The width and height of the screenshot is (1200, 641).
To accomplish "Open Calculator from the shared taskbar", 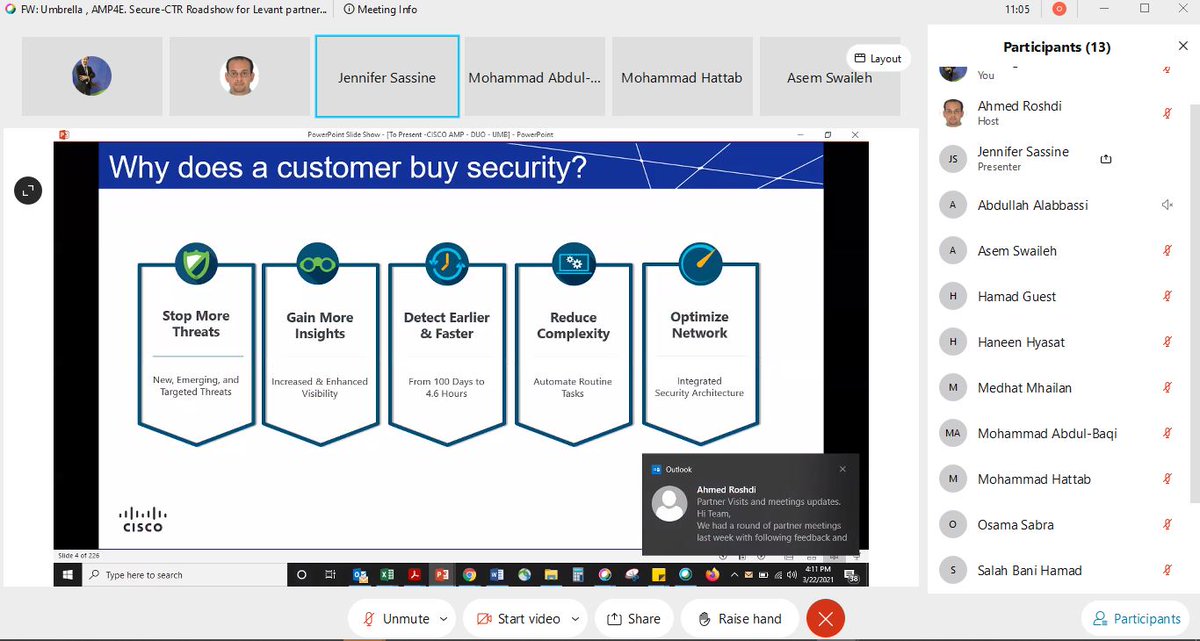I will 577,575.
